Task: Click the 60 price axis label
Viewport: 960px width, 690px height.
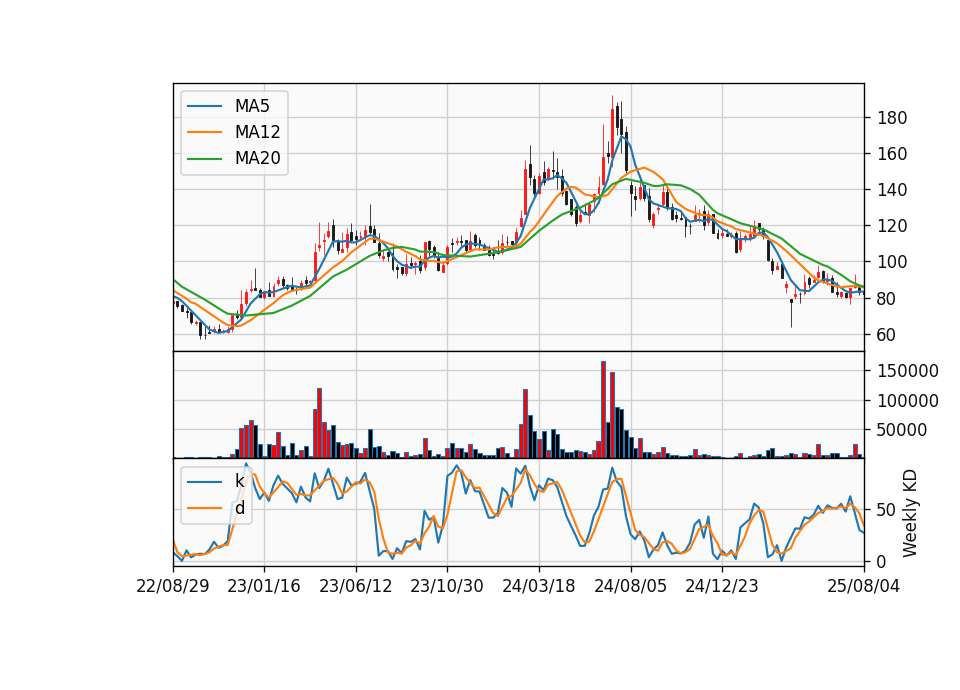Action: click(887, 335)
